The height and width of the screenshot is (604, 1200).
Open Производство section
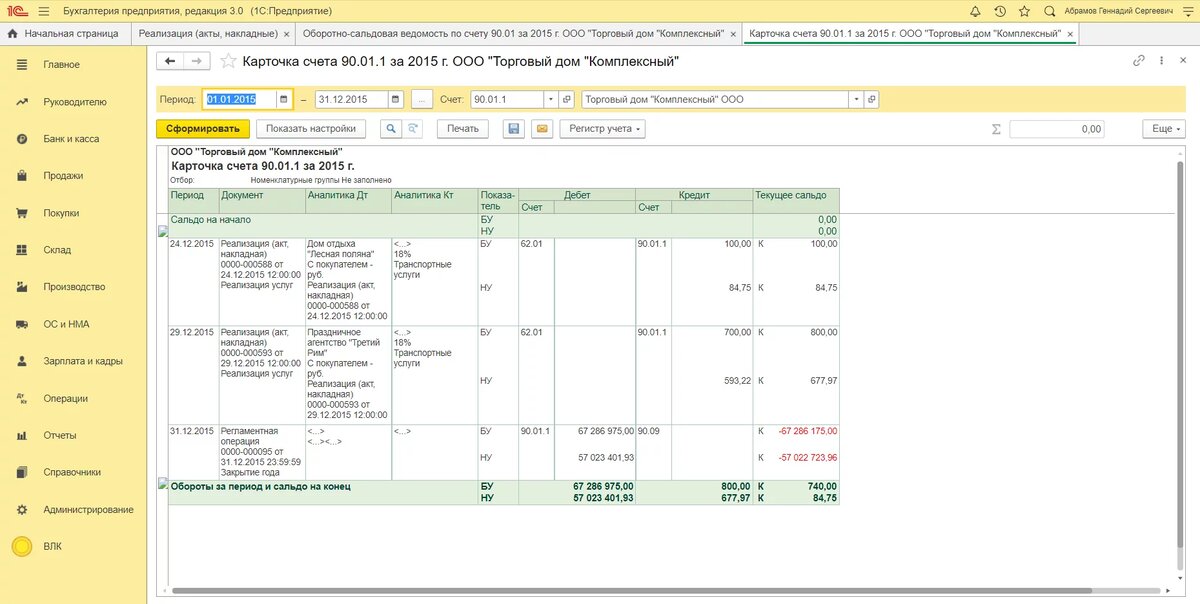[x=74, y=287]
